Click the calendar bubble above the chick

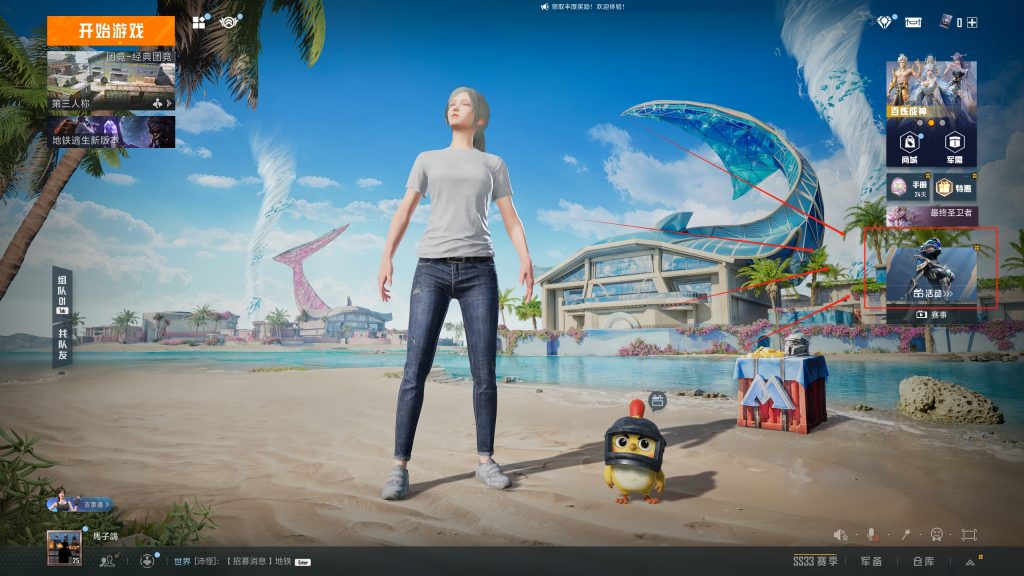(658, 400)
